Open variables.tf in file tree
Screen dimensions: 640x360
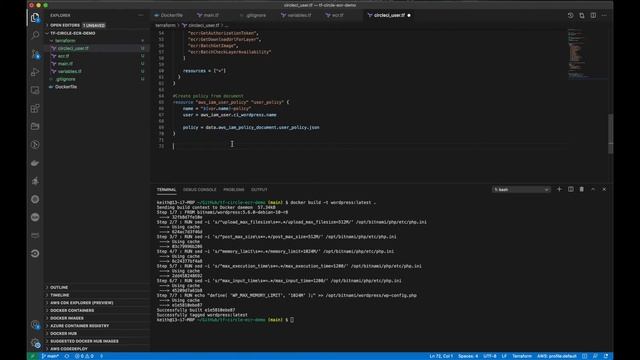(x=97, y=71)
